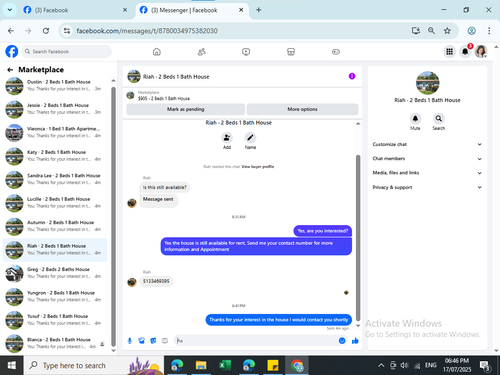Image resolution: width=500 pixels, height=375 pixels.
Task: Open Yungron conversation
Action: point(55,296)
